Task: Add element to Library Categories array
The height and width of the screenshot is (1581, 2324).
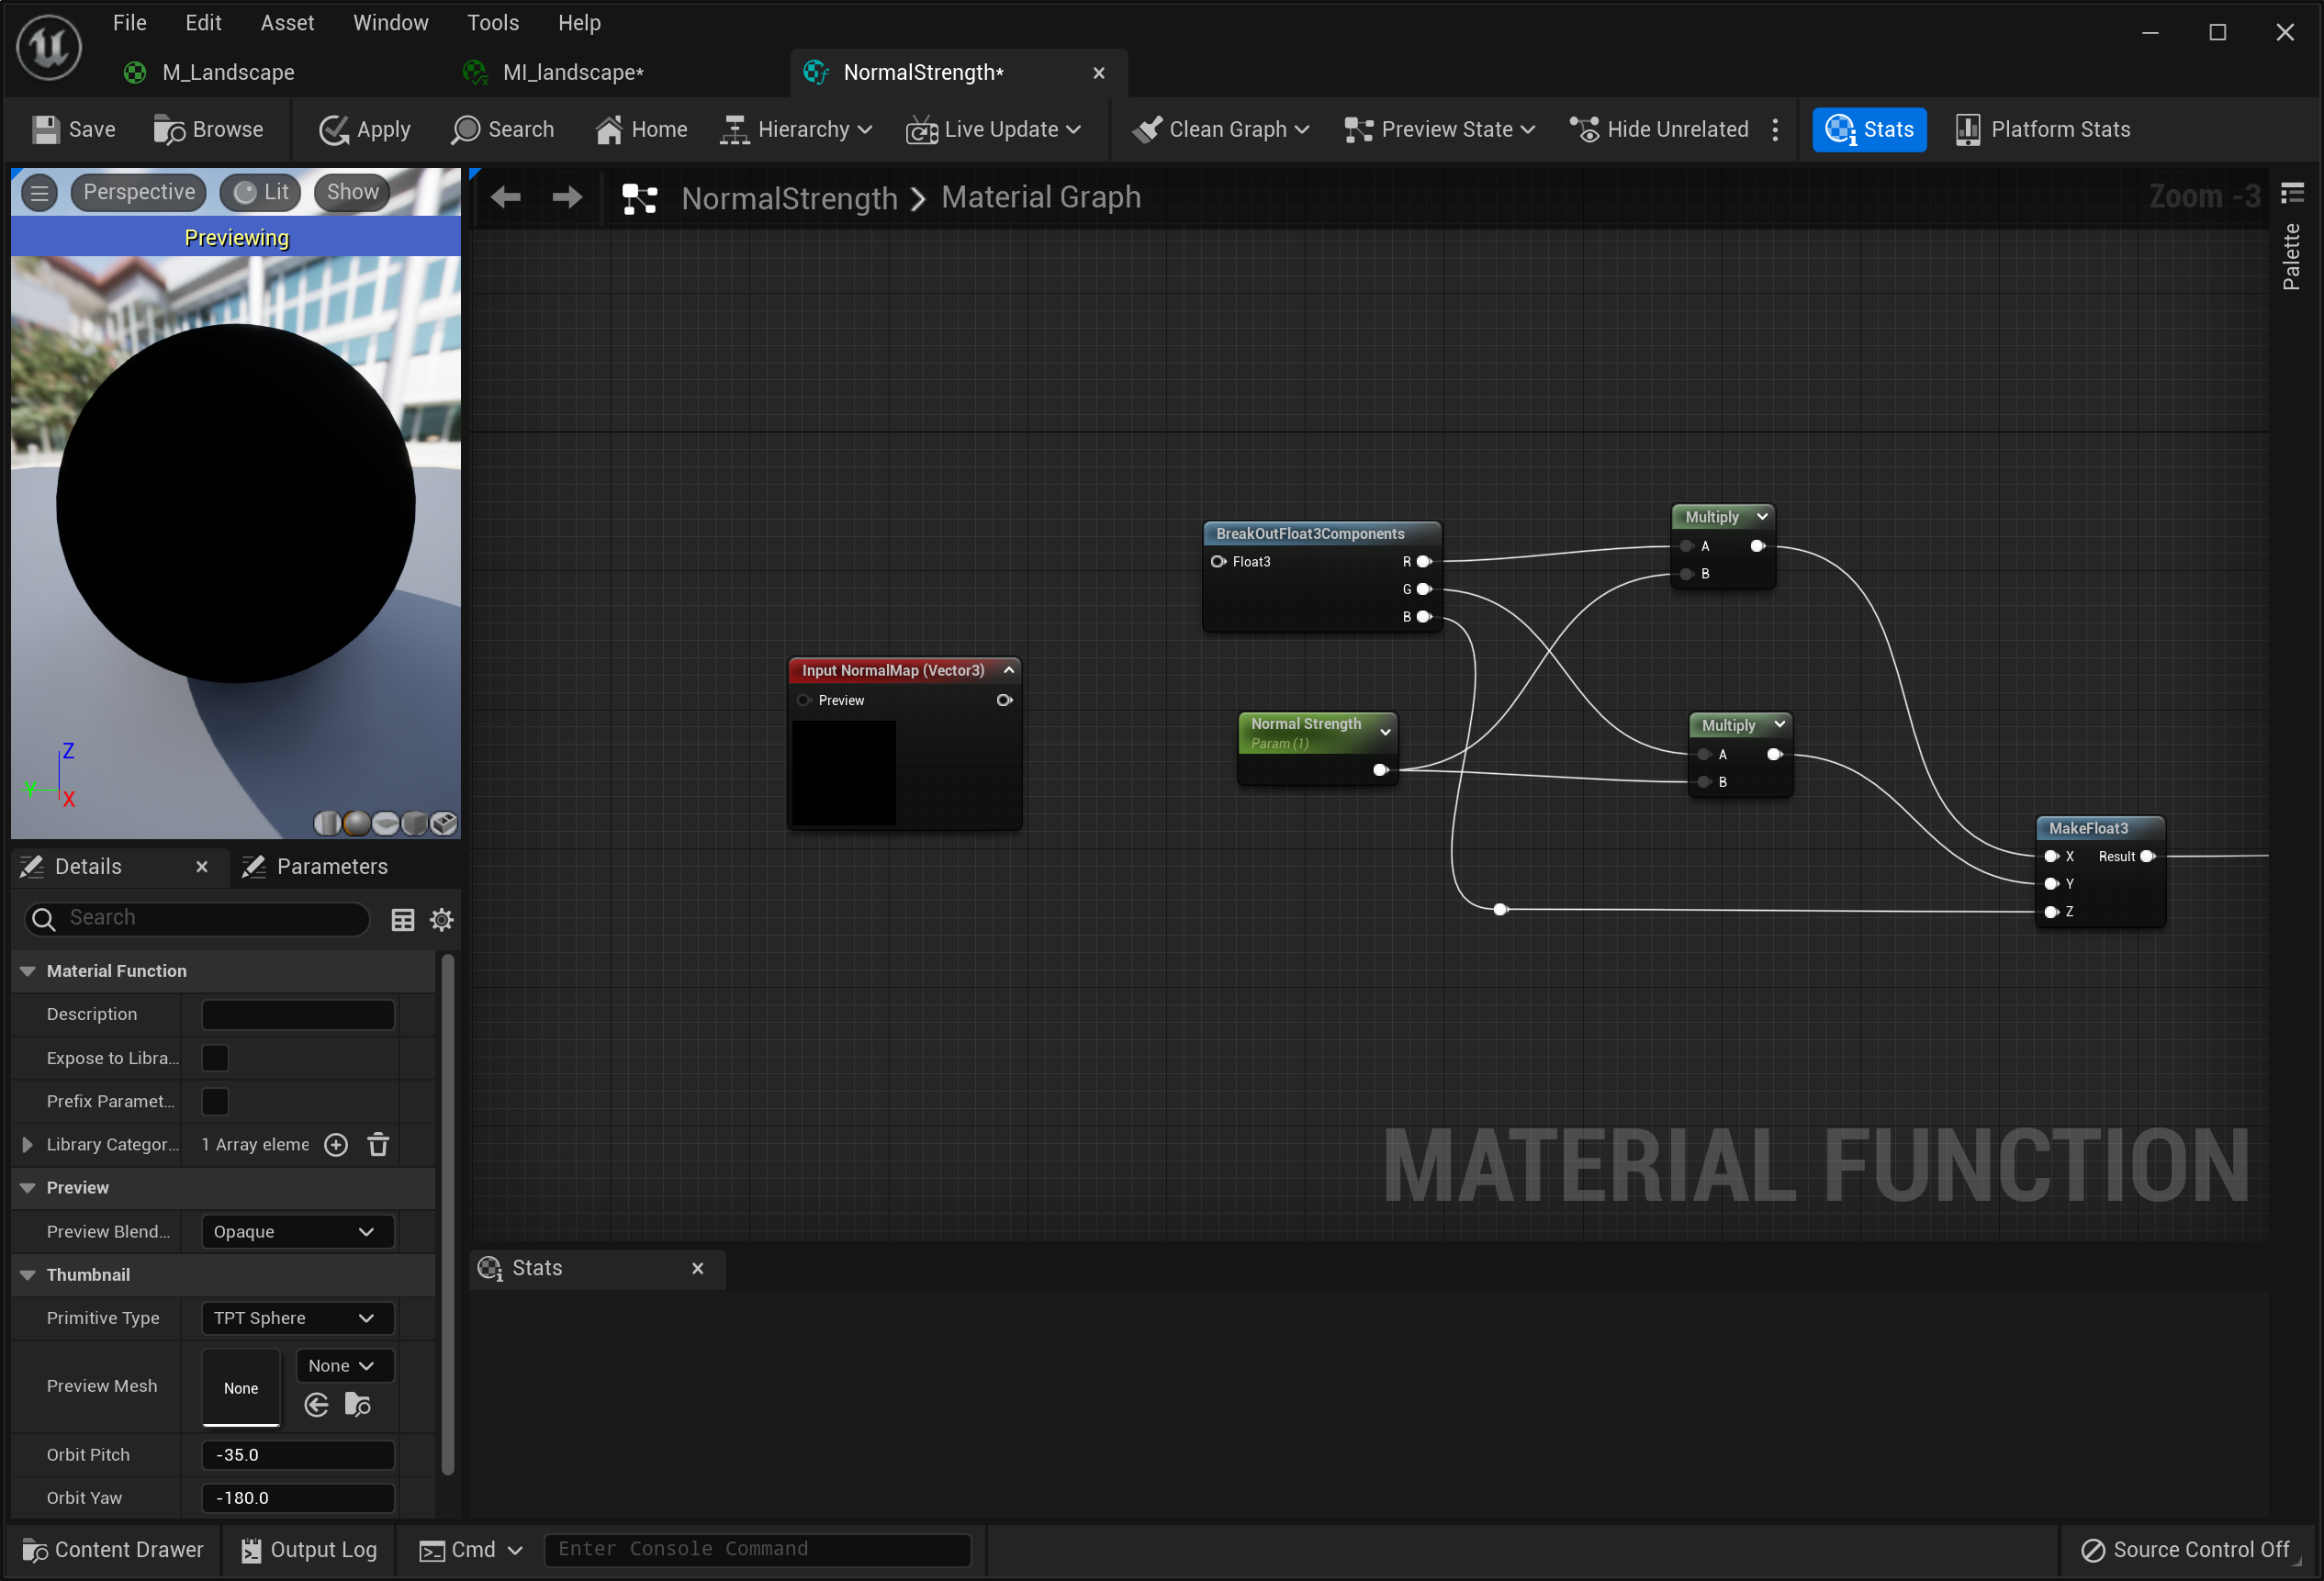Action: tap(336, 1145)
